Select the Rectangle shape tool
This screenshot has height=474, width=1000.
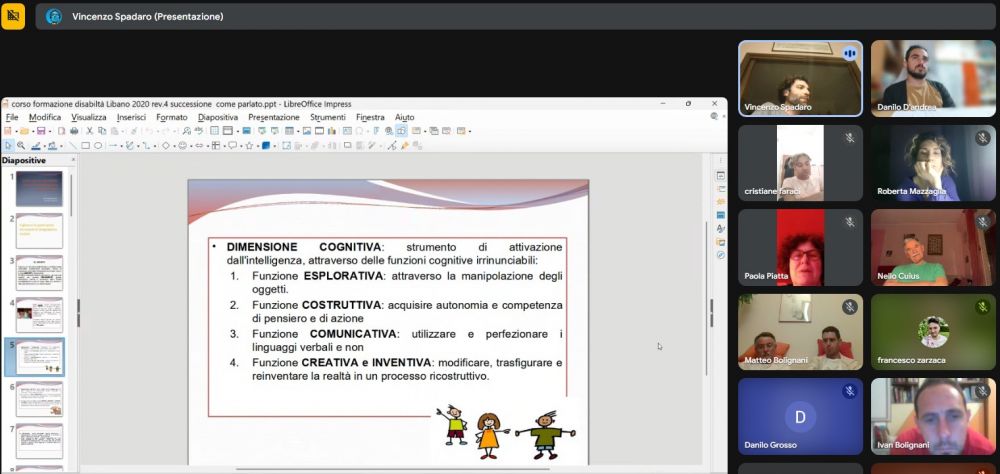(x=85, y=145)
